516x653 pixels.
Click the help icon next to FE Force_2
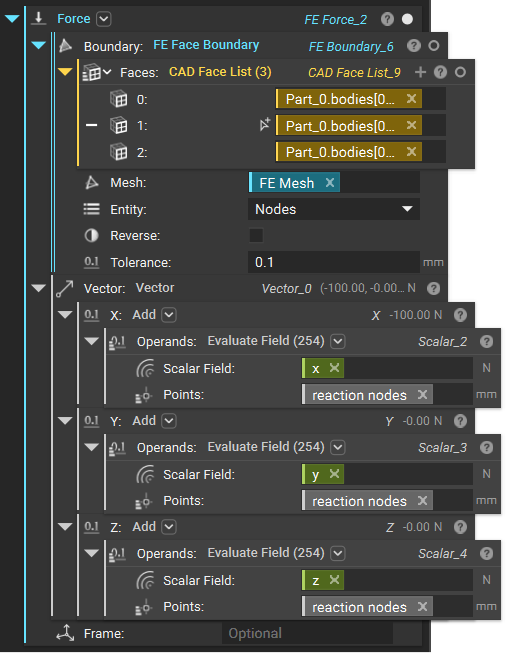[x=387, y=19]
